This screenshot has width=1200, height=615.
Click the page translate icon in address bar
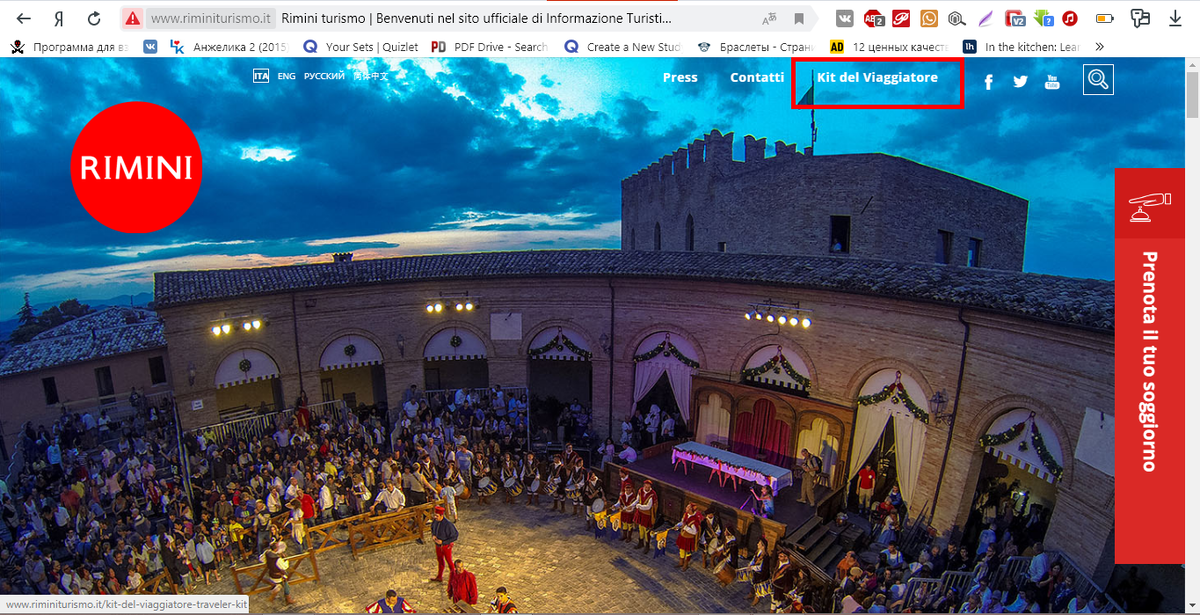point(769,18)
